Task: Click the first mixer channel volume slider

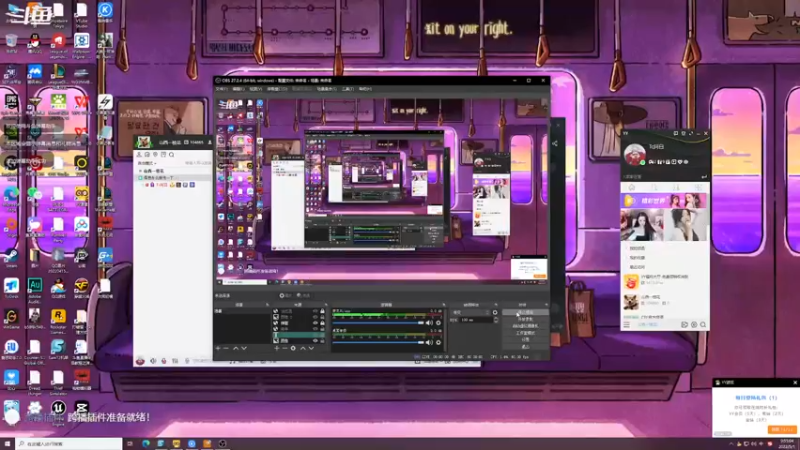Action: 378,323
